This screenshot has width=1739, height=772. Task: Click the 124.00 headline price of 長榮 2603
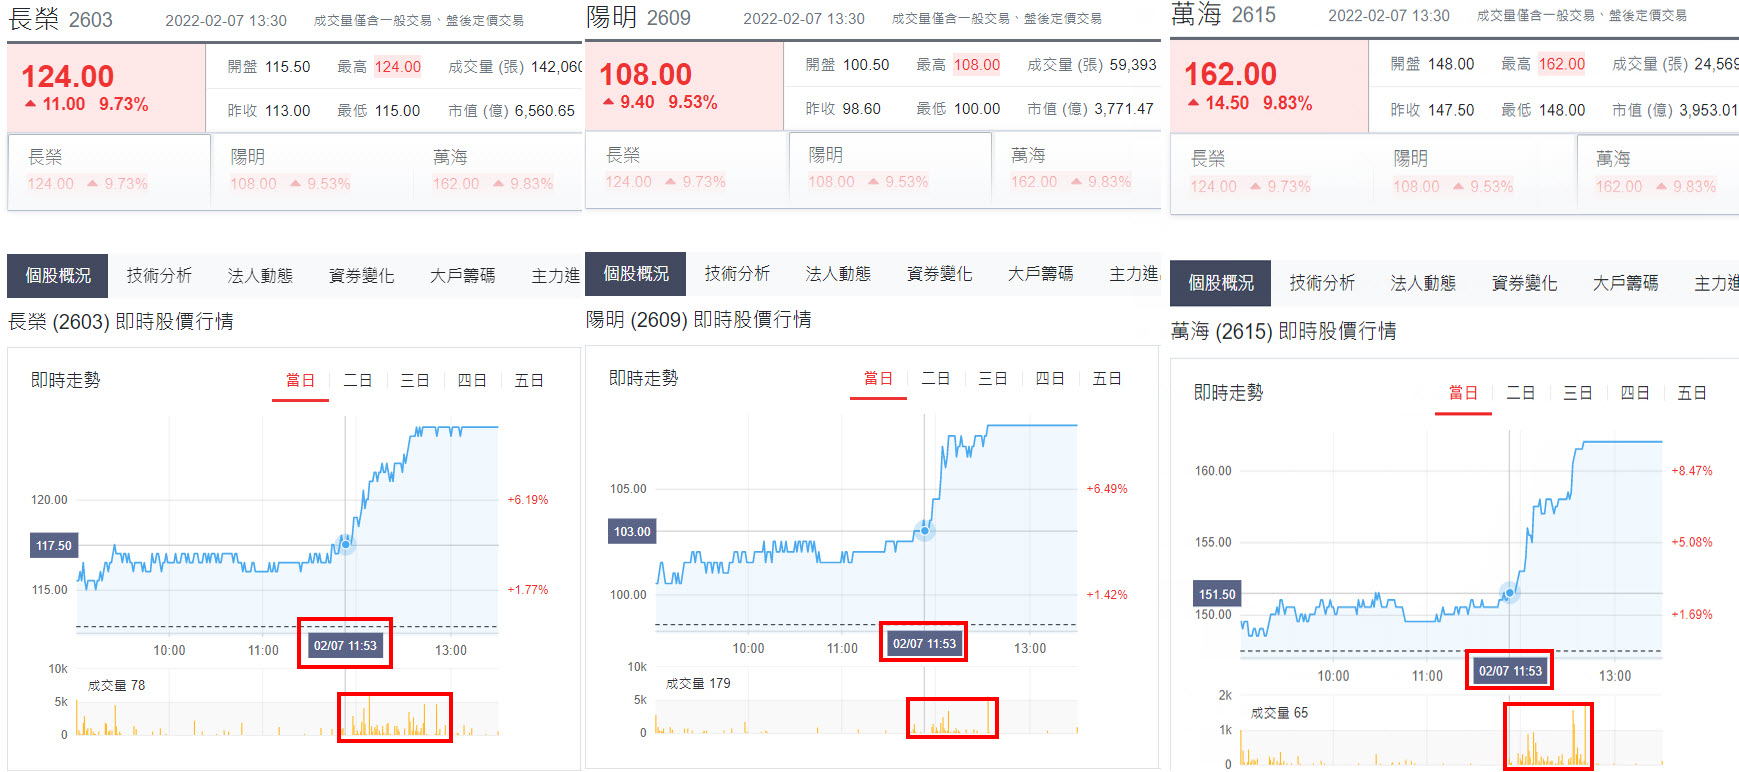click(68, 76)
